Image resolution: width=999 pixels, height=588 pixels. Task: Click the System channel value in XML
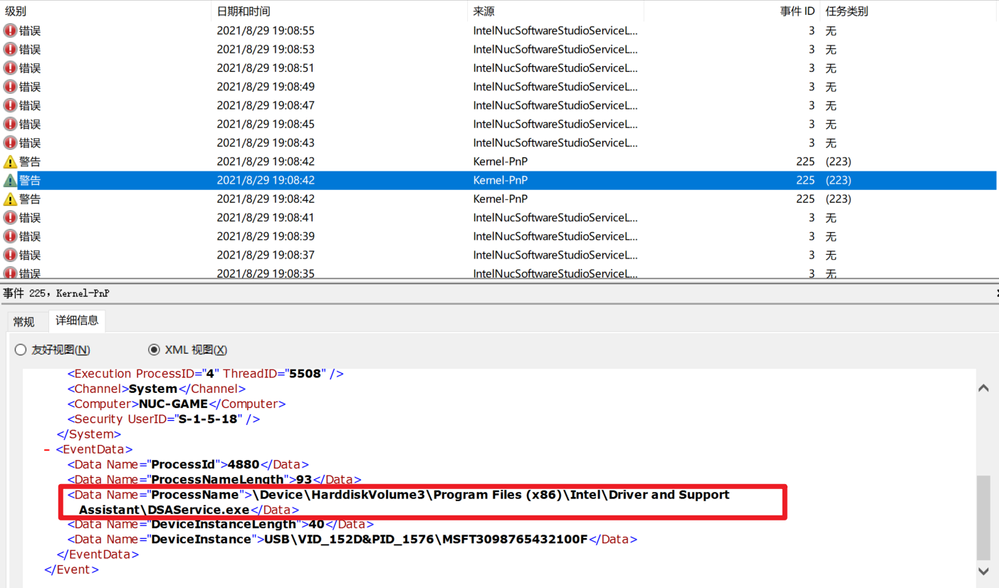click(x=153, y=389)
